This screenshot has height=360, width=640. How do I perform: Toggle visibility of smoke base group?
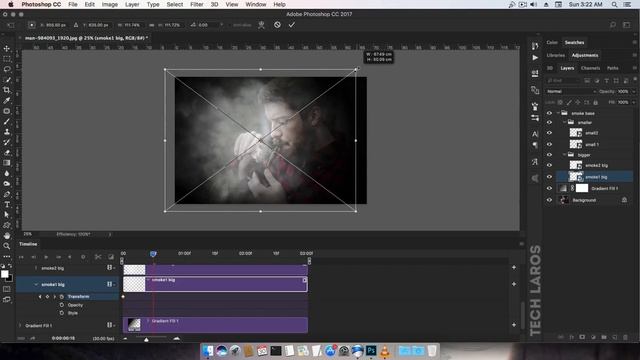tap(549, 113)
